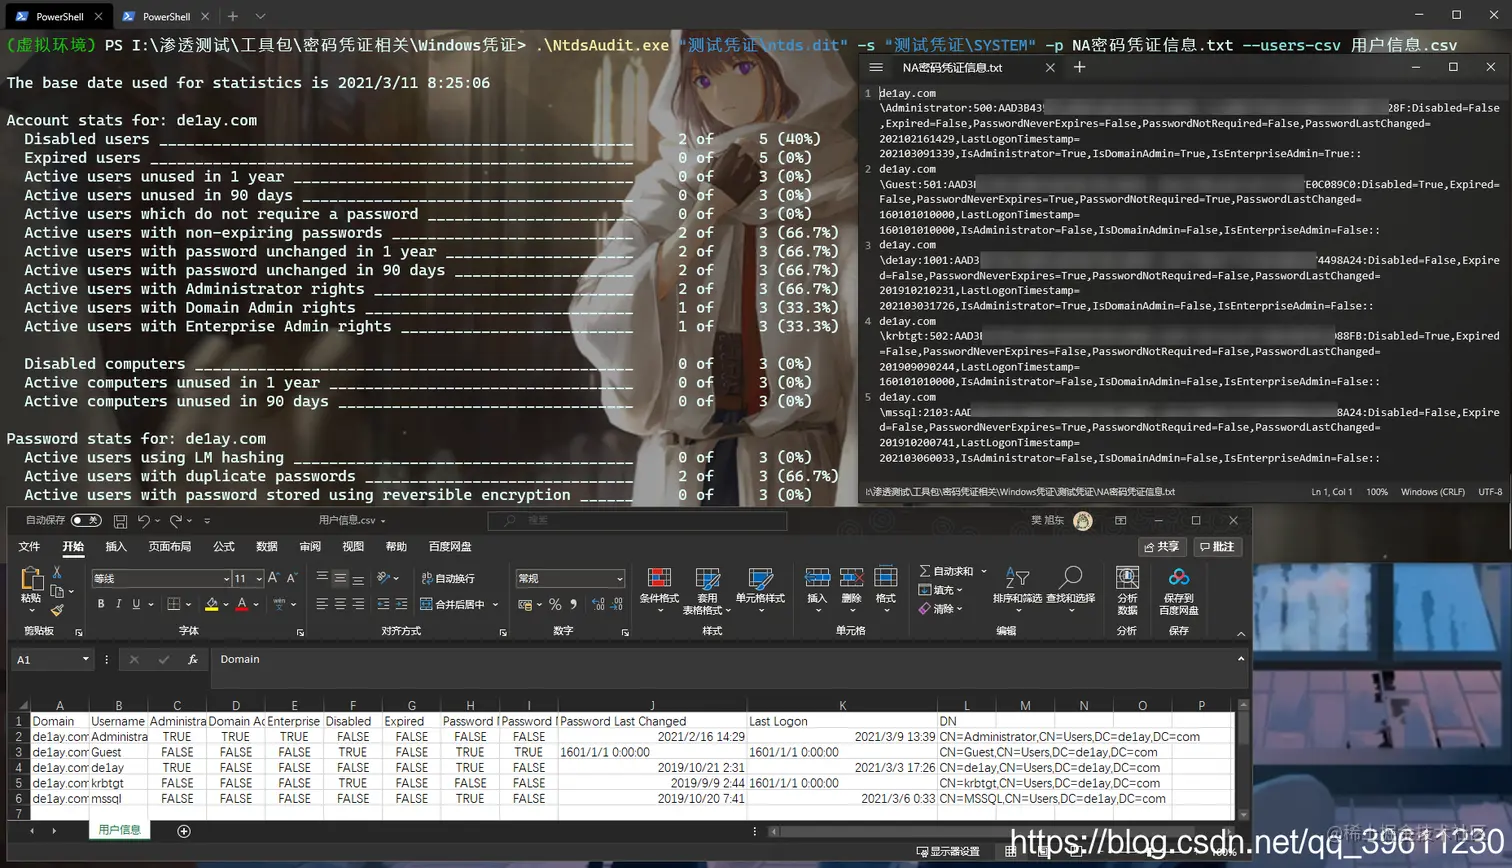Open 条件格式 (Conditional Formatting)
Screen dimensions: 1512x868
659,589
